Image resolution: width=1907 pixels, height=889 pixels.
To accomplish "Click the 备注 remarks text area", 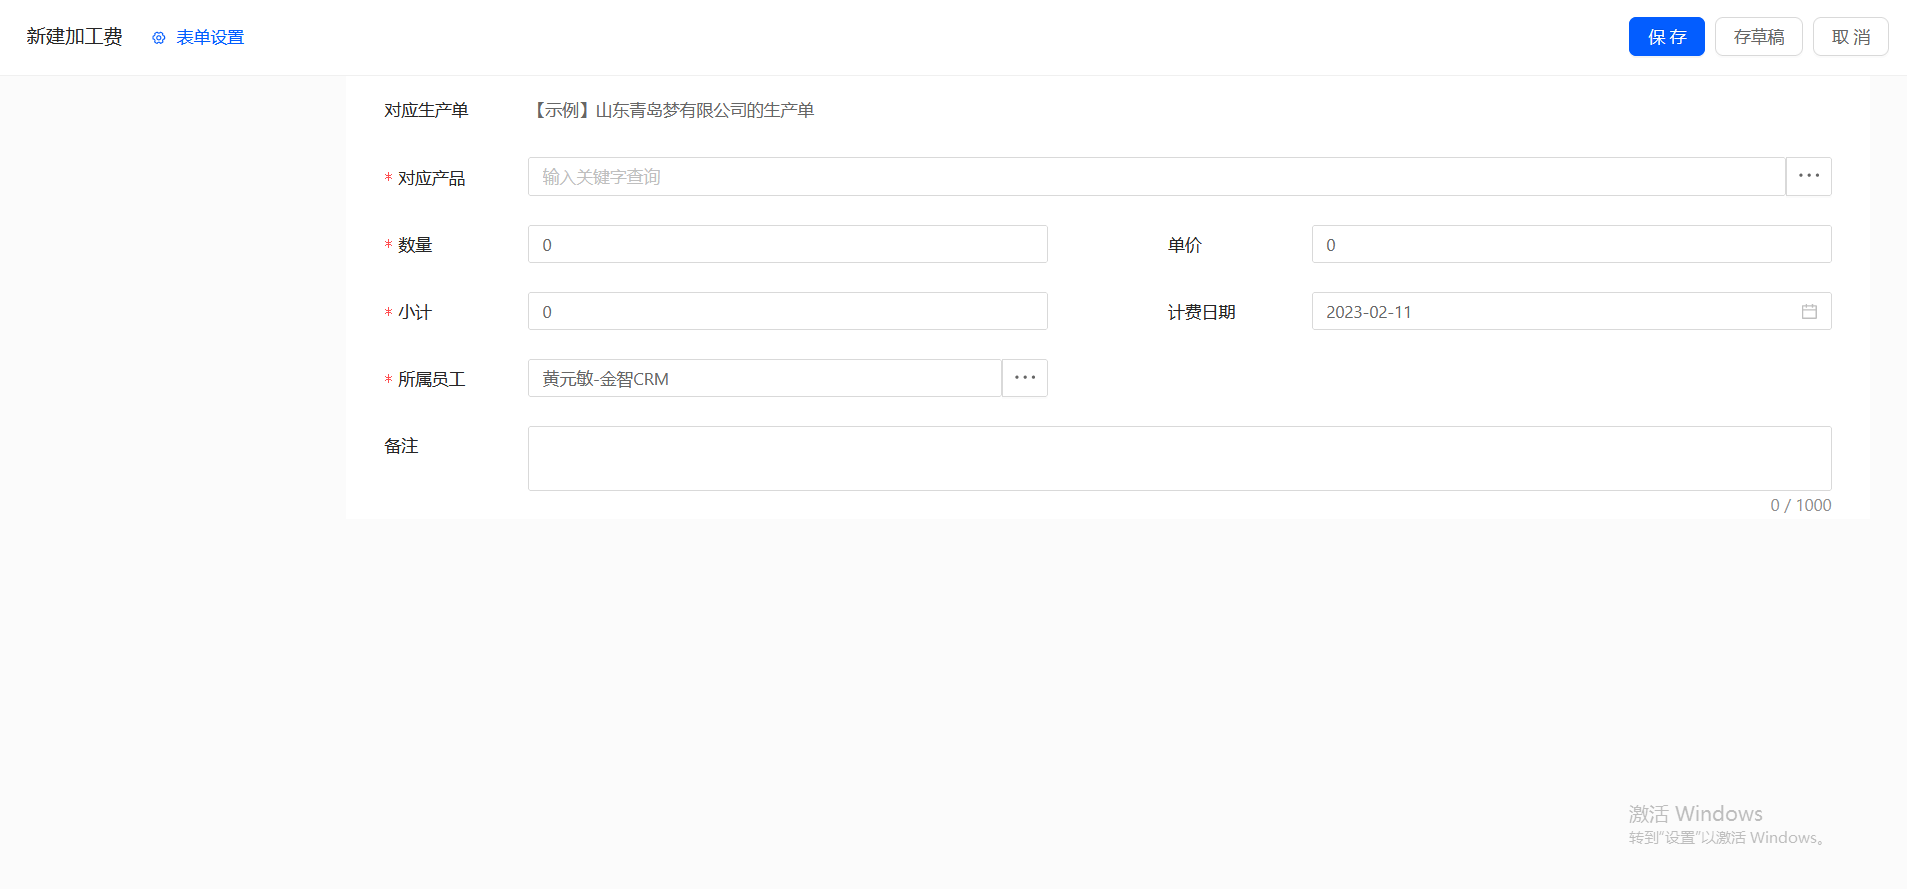I will coord(1179,459).
